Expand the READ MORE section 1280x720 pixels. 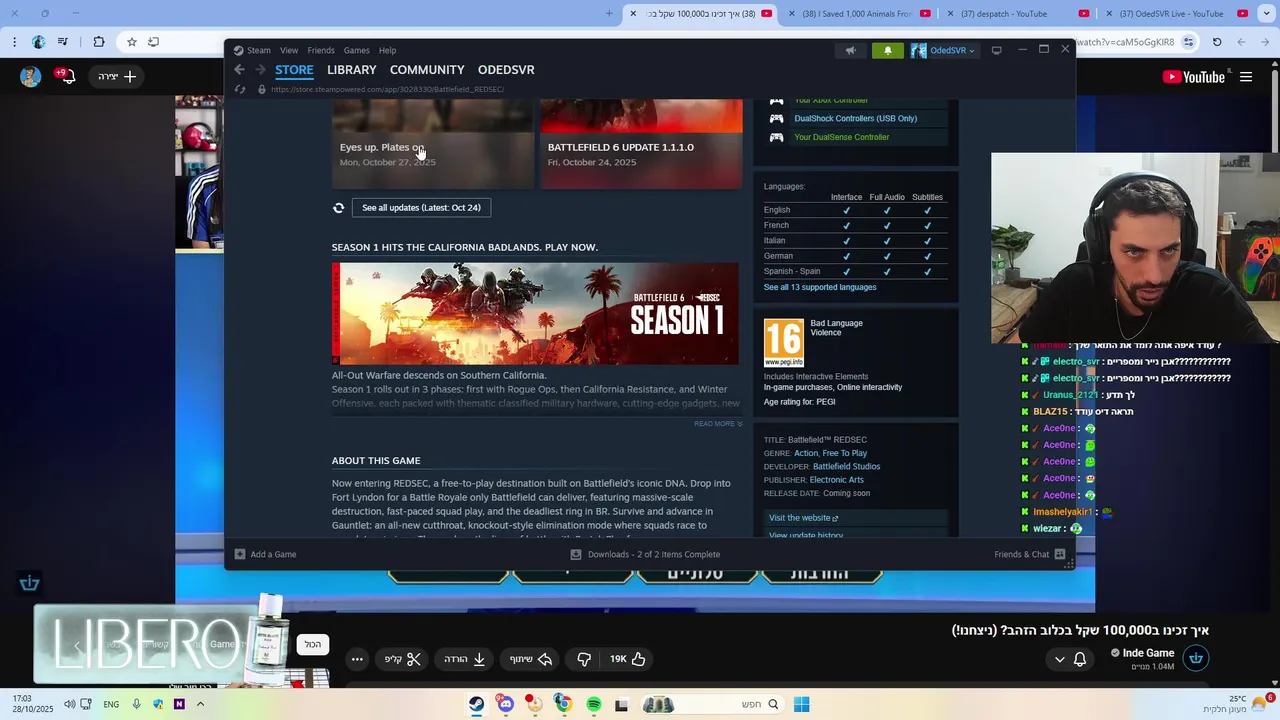[718, 424]
